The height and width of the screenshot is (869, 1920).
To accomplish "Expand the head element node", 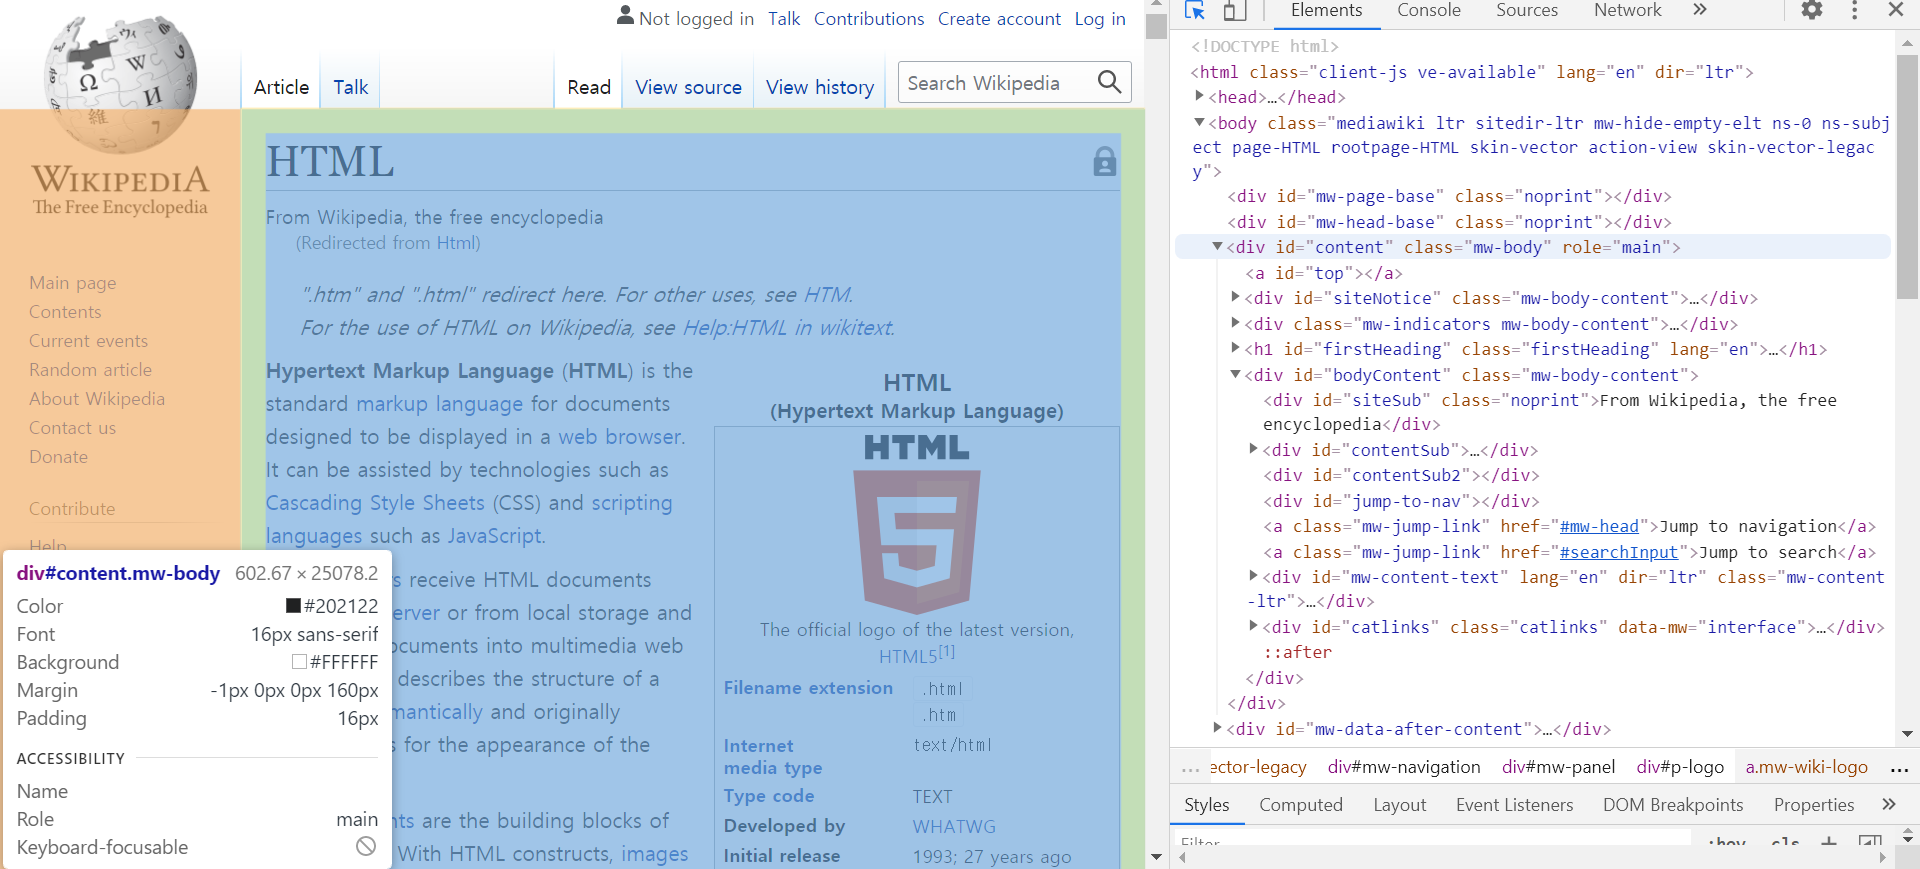I will click(1199, 96).
